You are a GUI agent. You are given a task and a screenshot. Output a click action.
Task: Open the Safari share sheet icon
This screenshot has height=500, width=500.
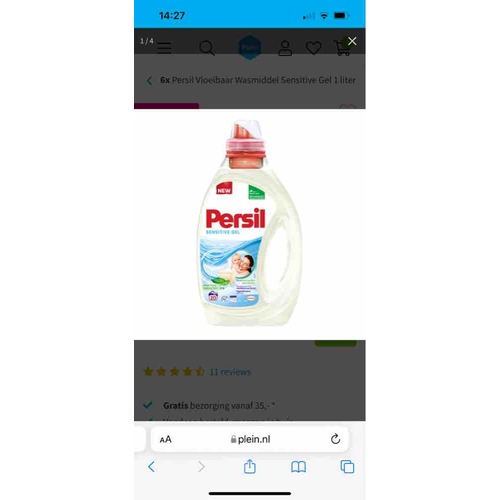(x=250, y=466)
